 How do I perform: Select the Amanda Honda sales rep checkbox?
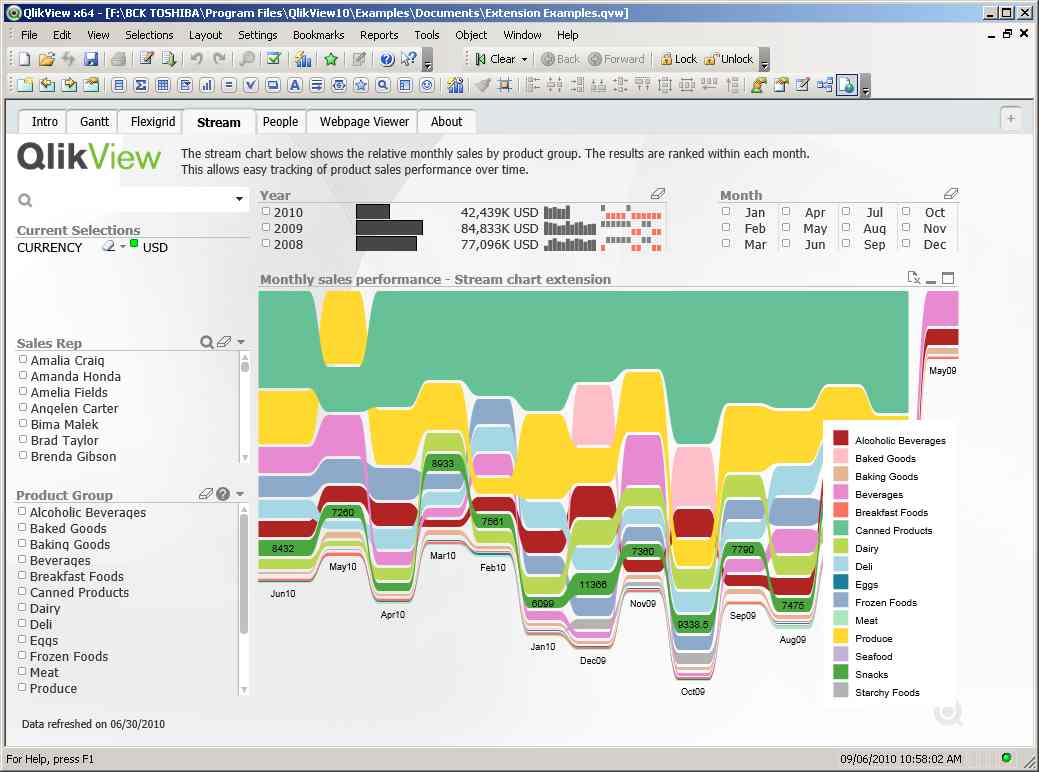coord(23,375)
